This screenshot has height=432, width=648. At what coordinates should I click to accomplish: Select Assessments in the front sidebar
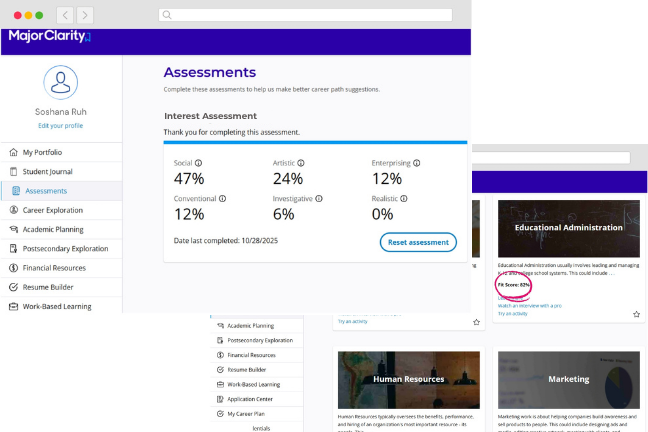click(61, 191)
